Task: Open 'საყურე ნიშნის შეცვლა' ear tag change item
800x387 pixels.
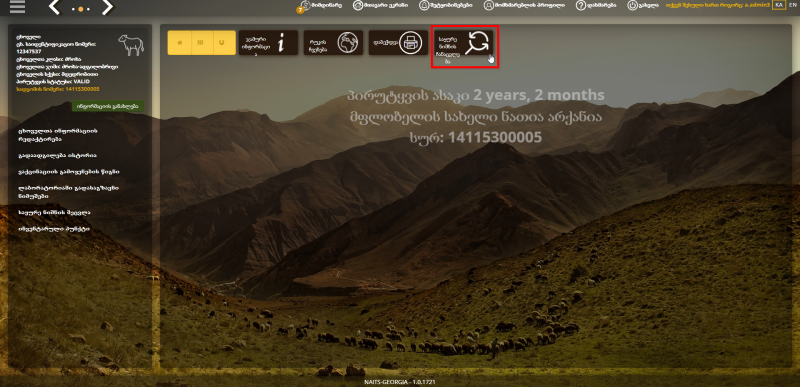Action: (x=54, y=212)
